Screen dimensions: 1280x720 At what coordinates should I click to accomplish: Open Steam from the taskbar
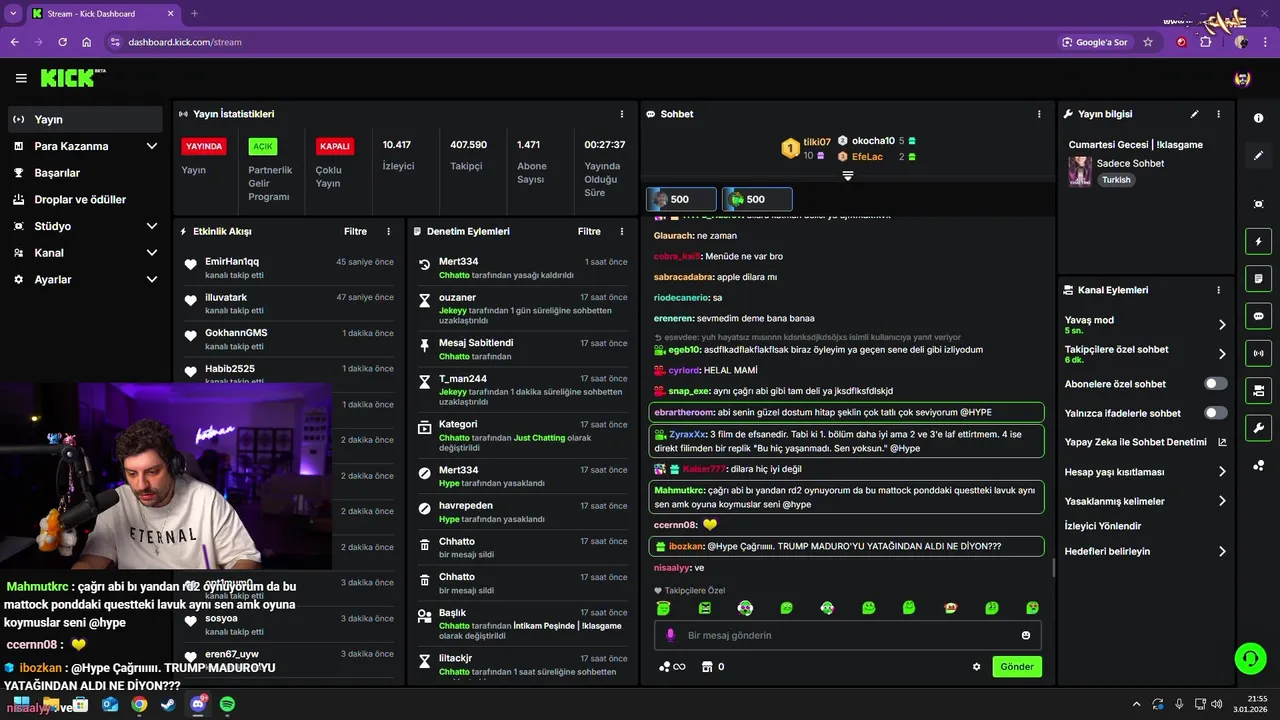coord(168,705)
